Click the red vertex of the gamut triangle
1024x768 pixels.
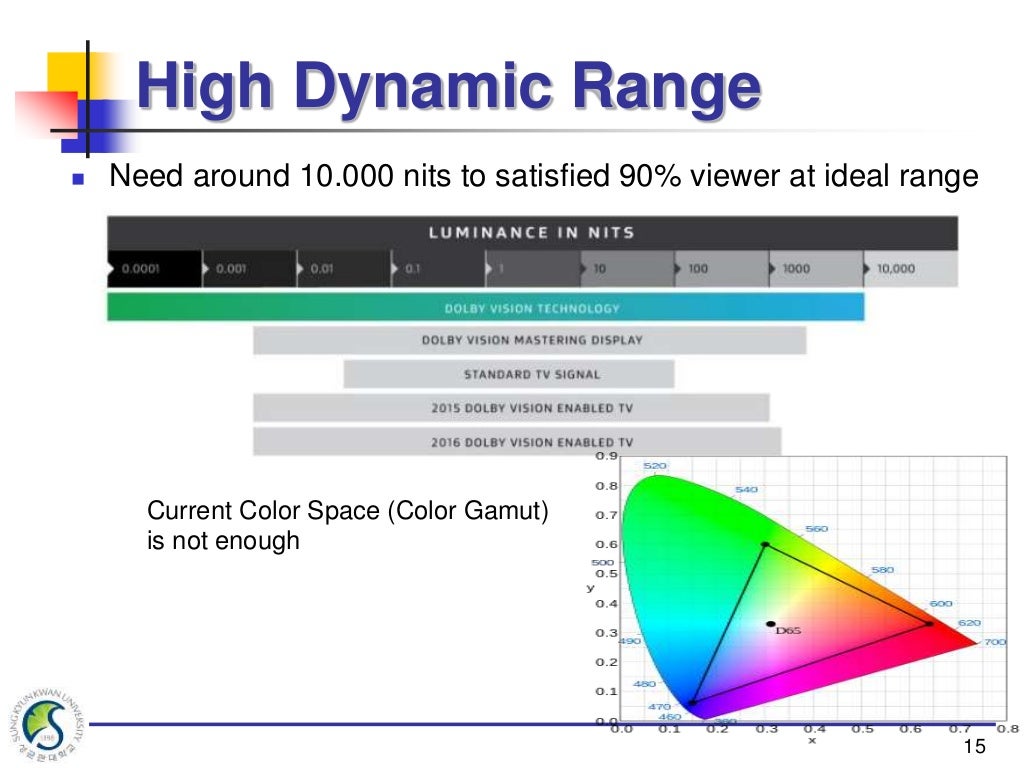pos(929,624)
